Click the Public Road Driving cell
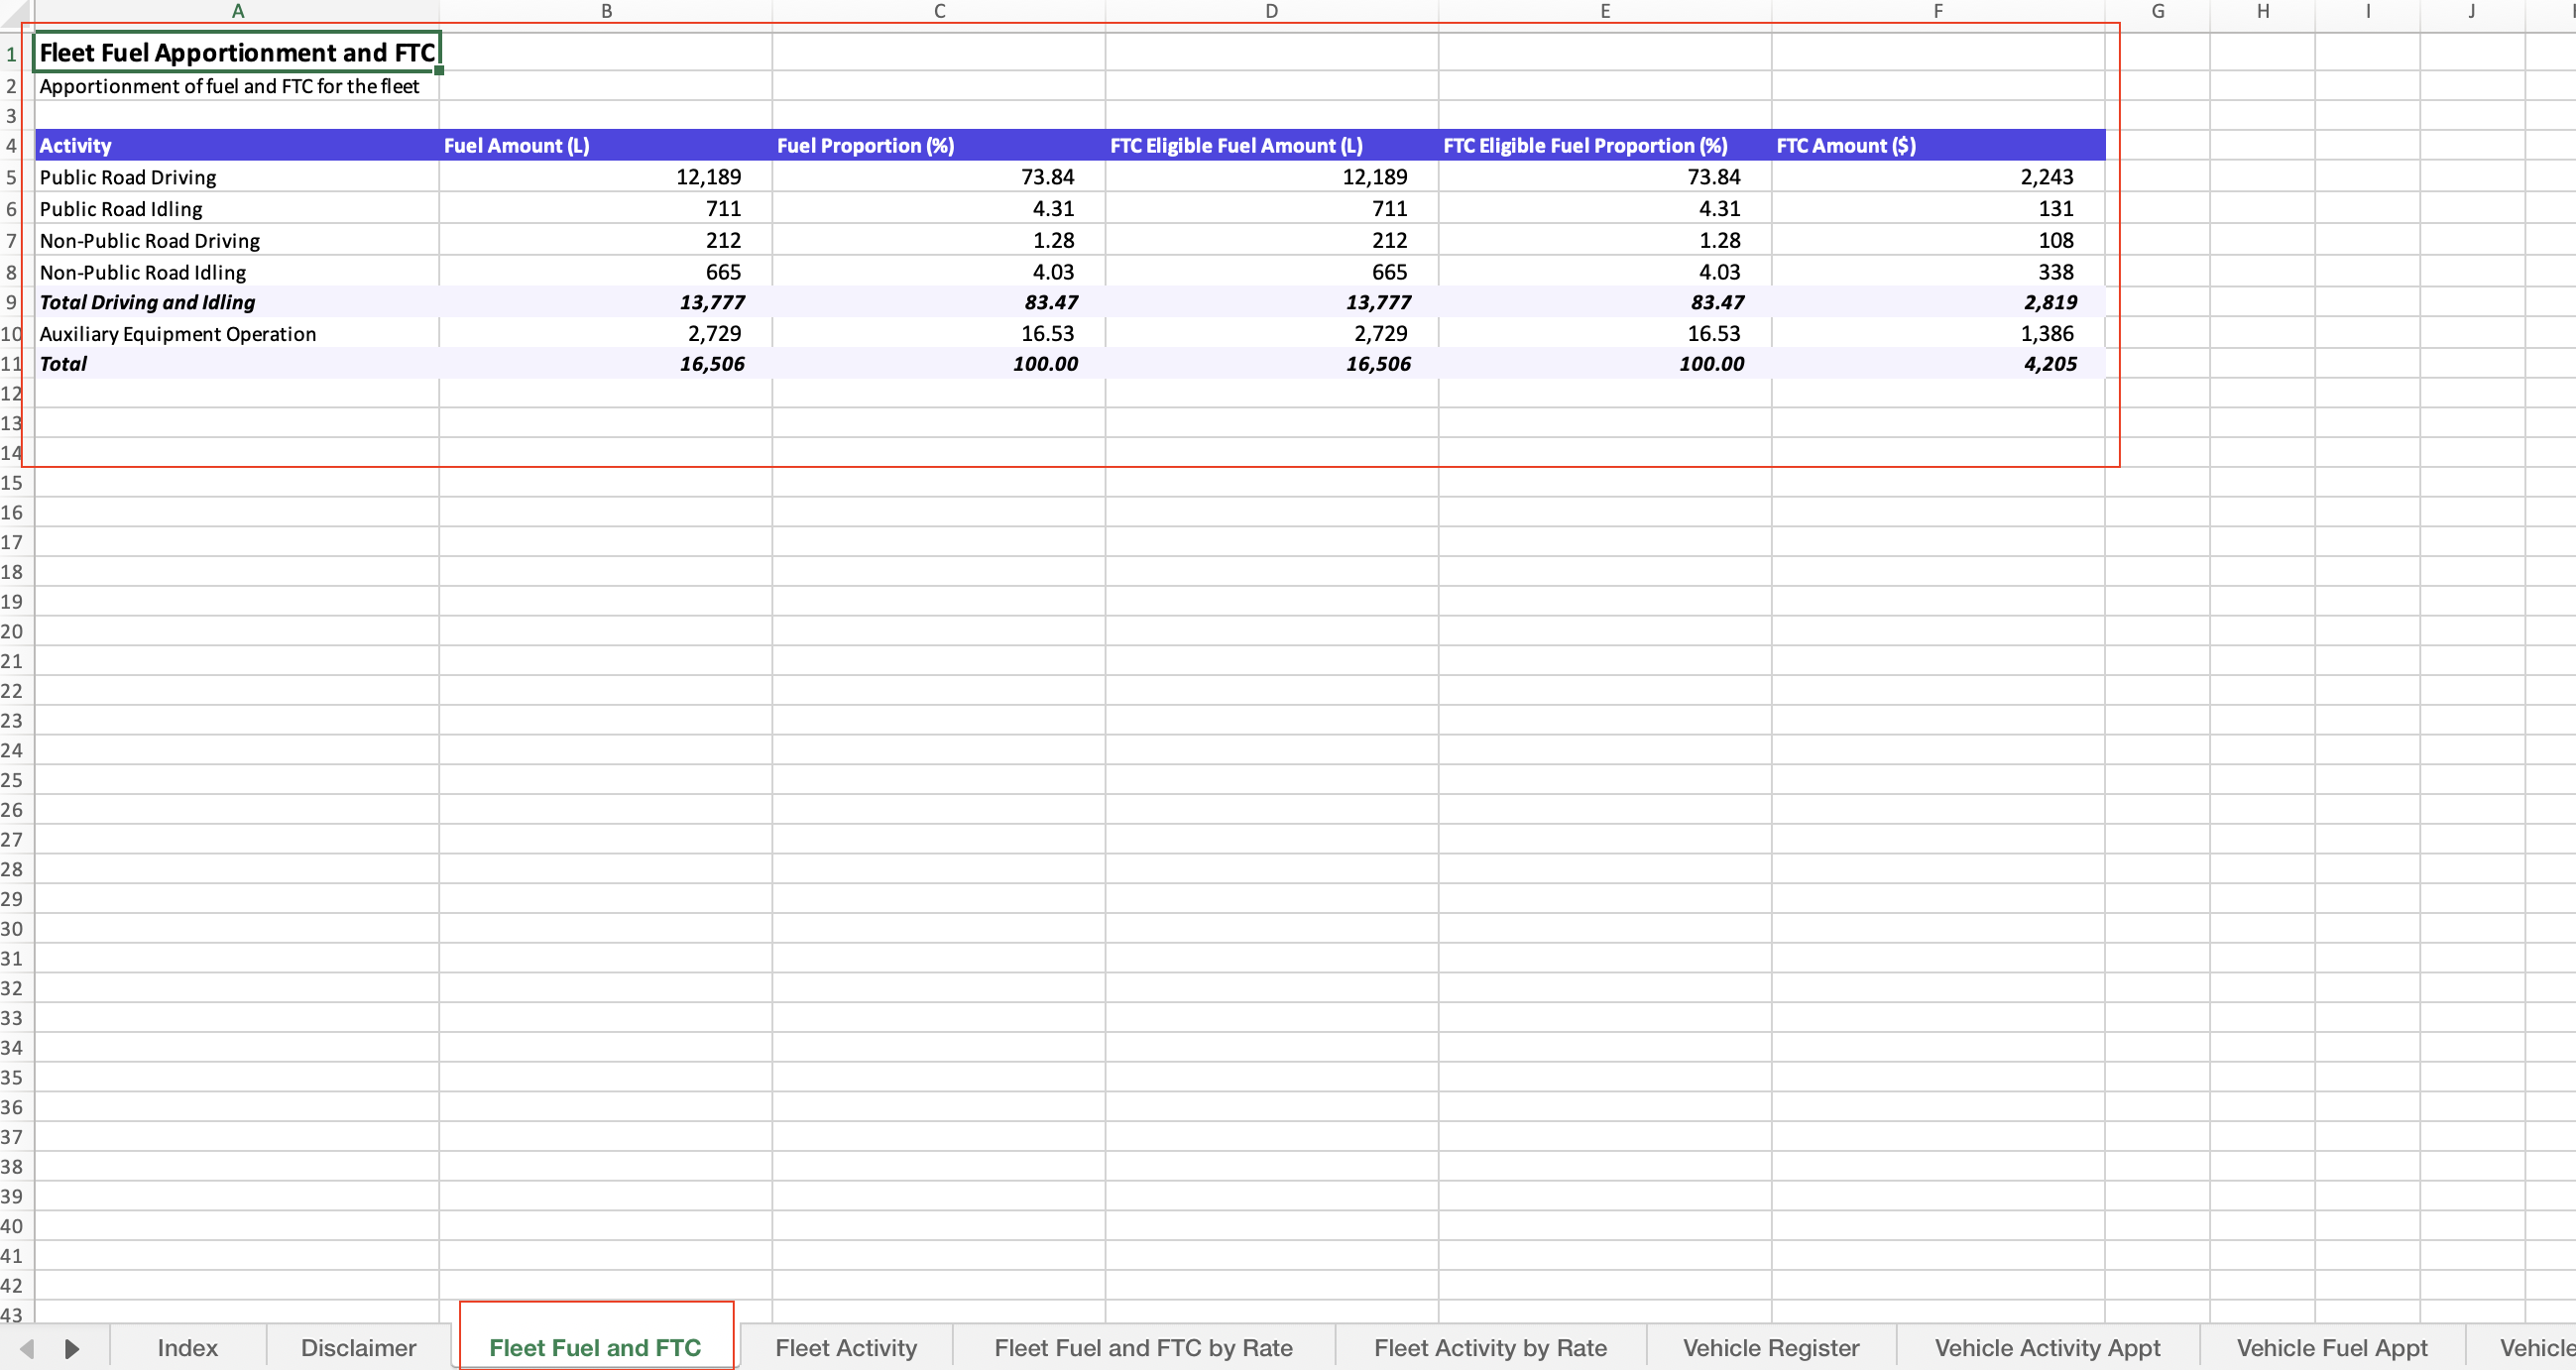The height and width of the screenshot is (1370, 2576). coord(128,177)
